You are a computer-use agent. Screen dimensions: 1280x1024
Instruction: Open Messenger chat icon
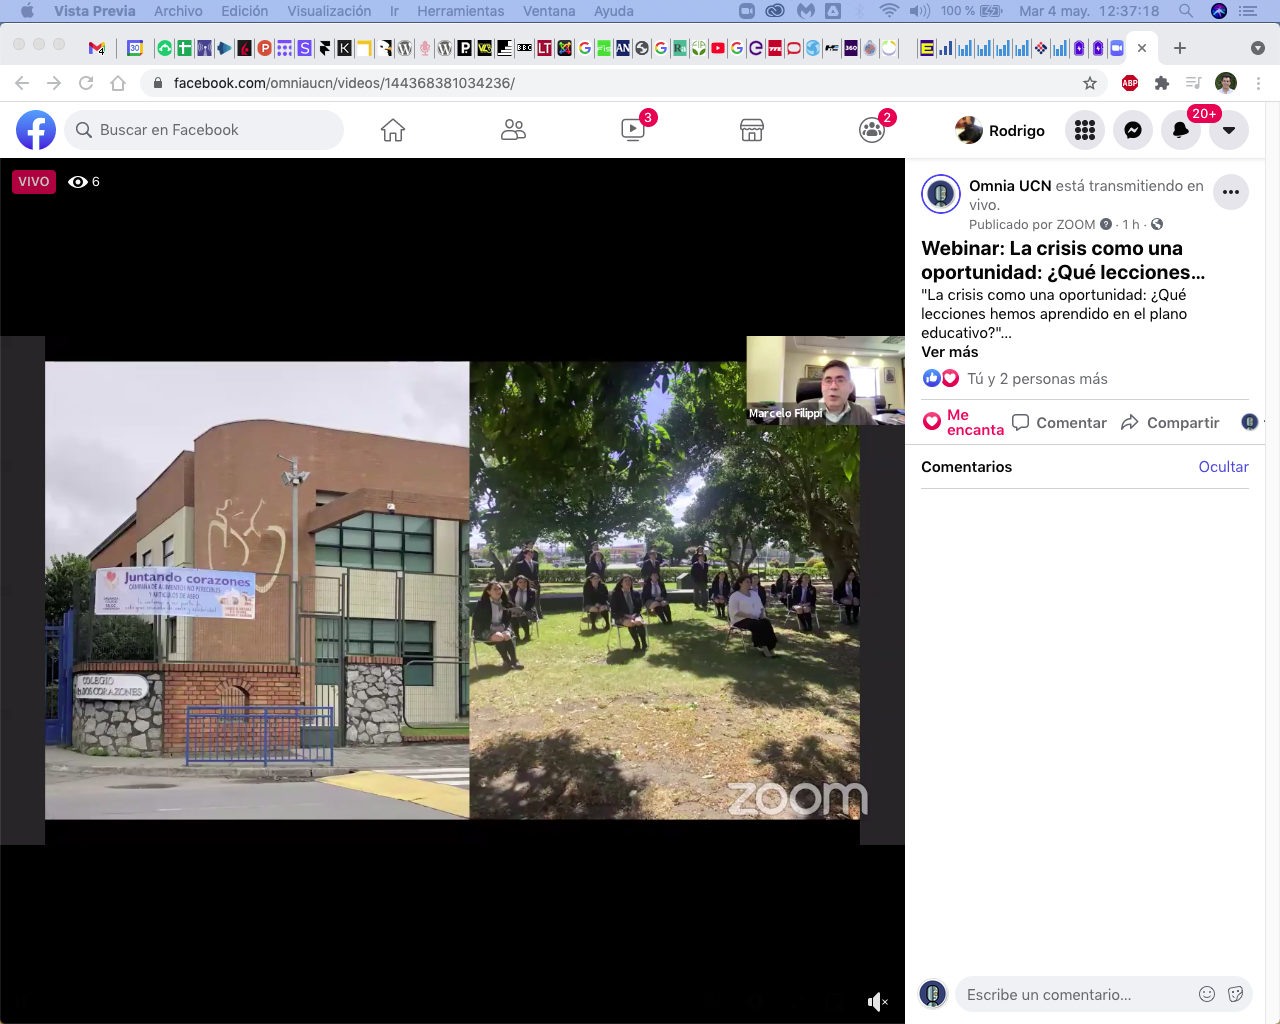click(x=1133, y=130)
